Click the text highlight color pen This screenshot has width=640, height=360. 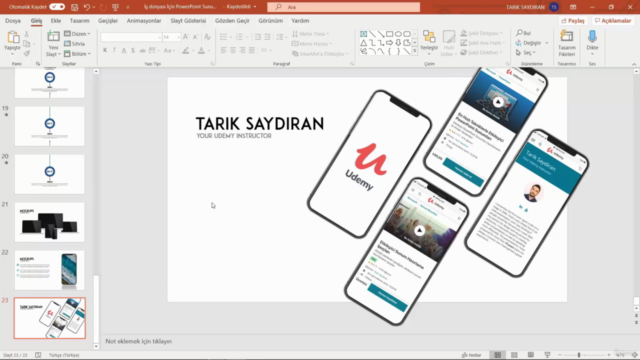pos(186,50)
